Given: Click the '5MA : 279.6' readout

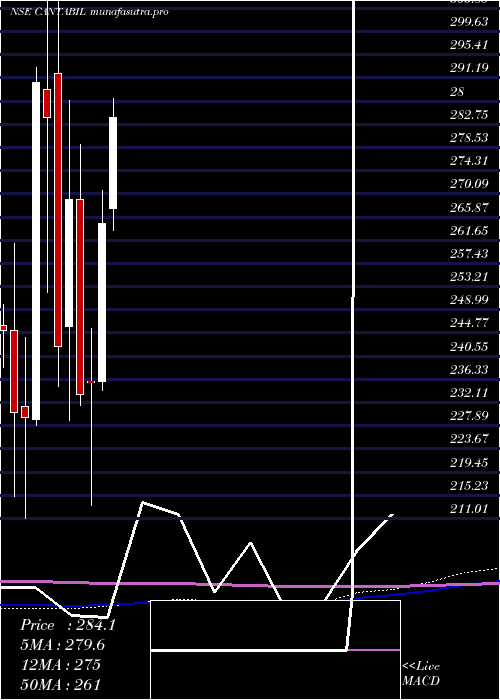Looking at the screenshot, I should (63, 645).
